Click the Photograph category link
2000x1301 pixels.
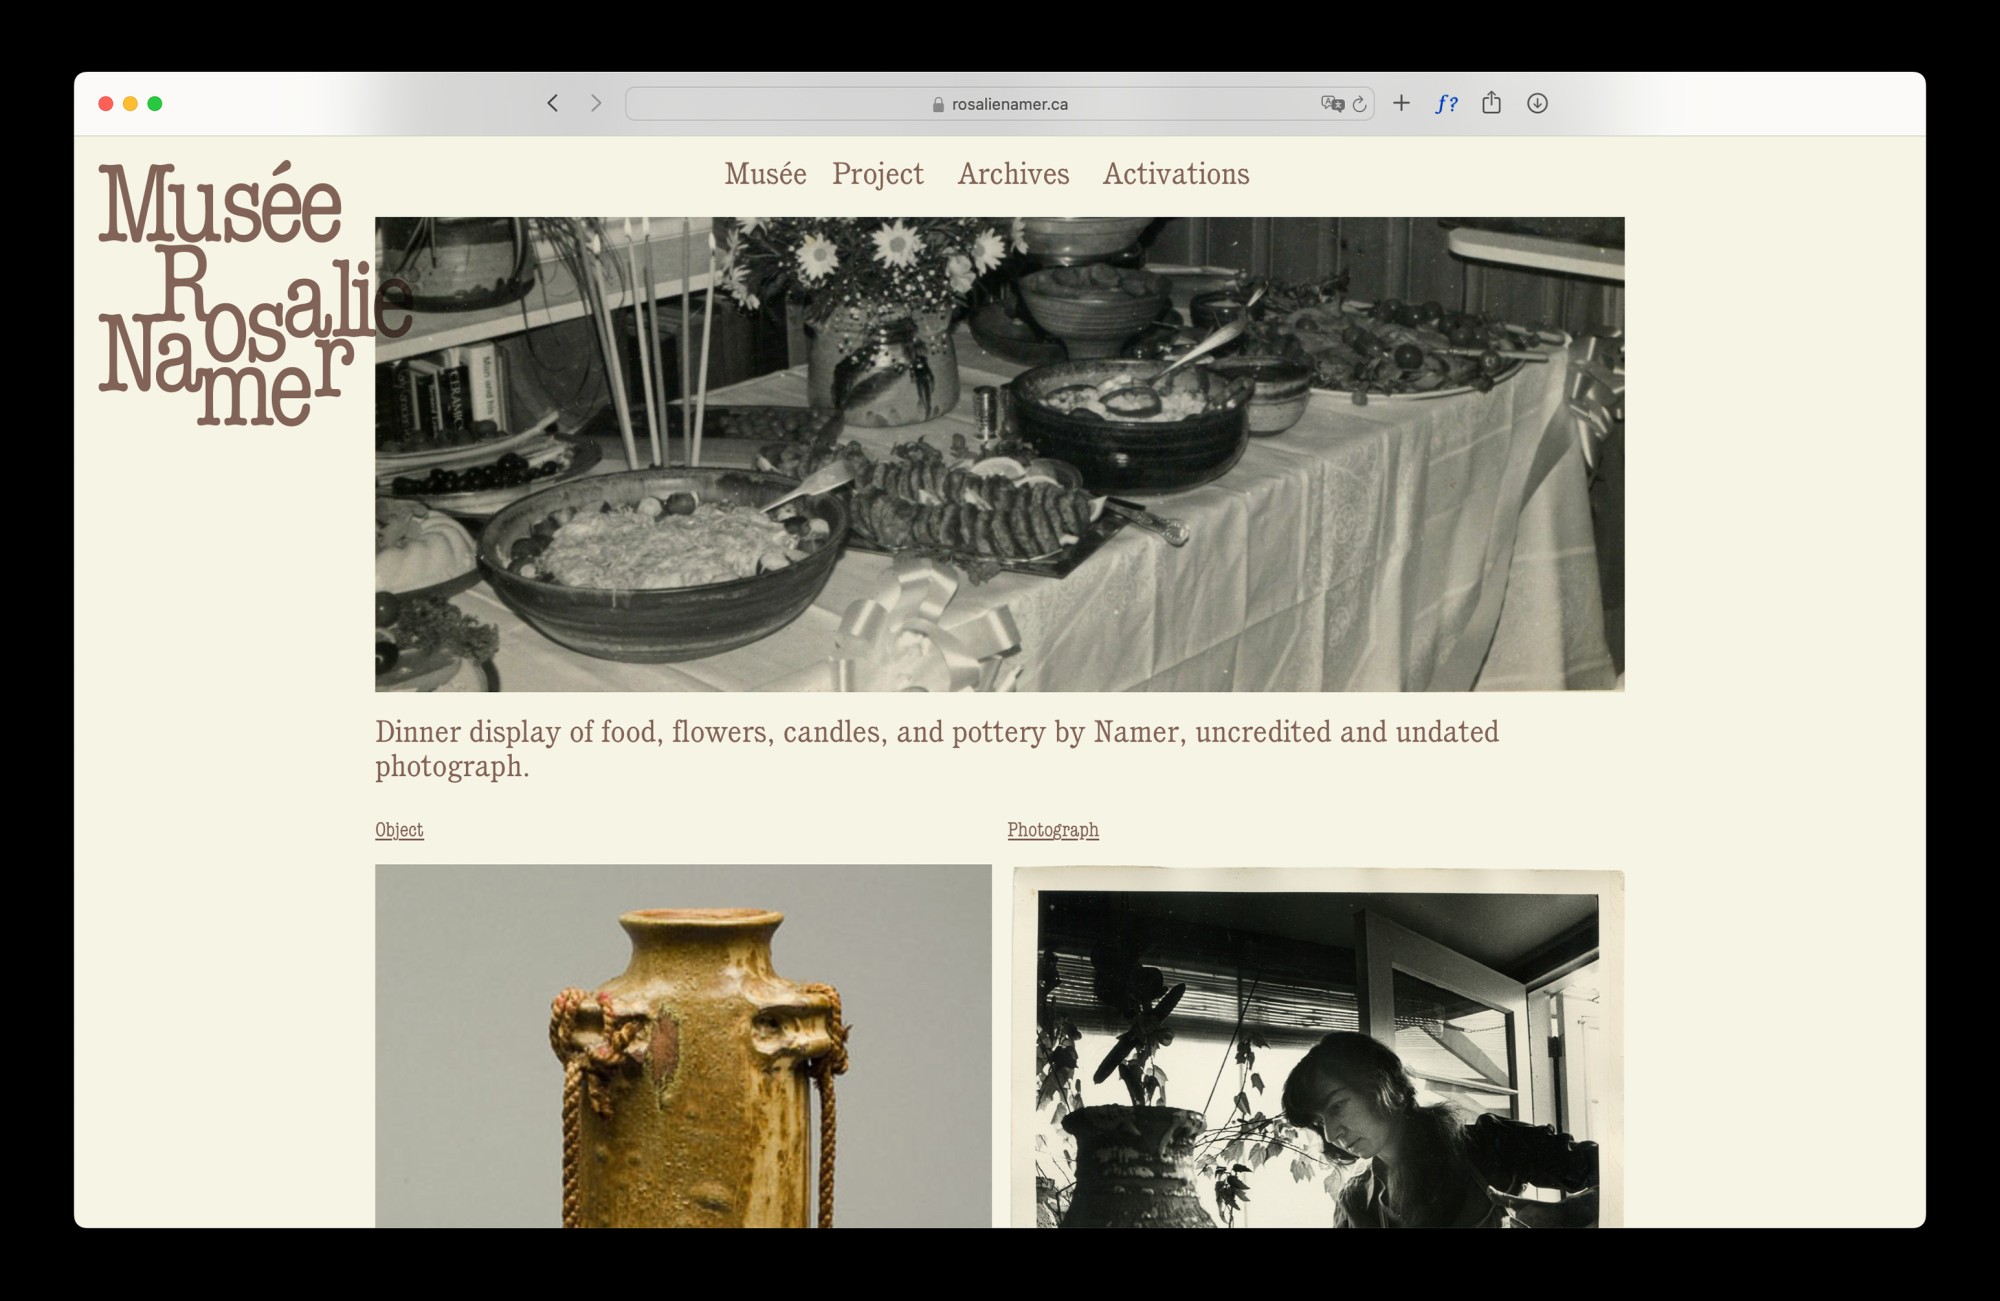tap(1052, 830)
